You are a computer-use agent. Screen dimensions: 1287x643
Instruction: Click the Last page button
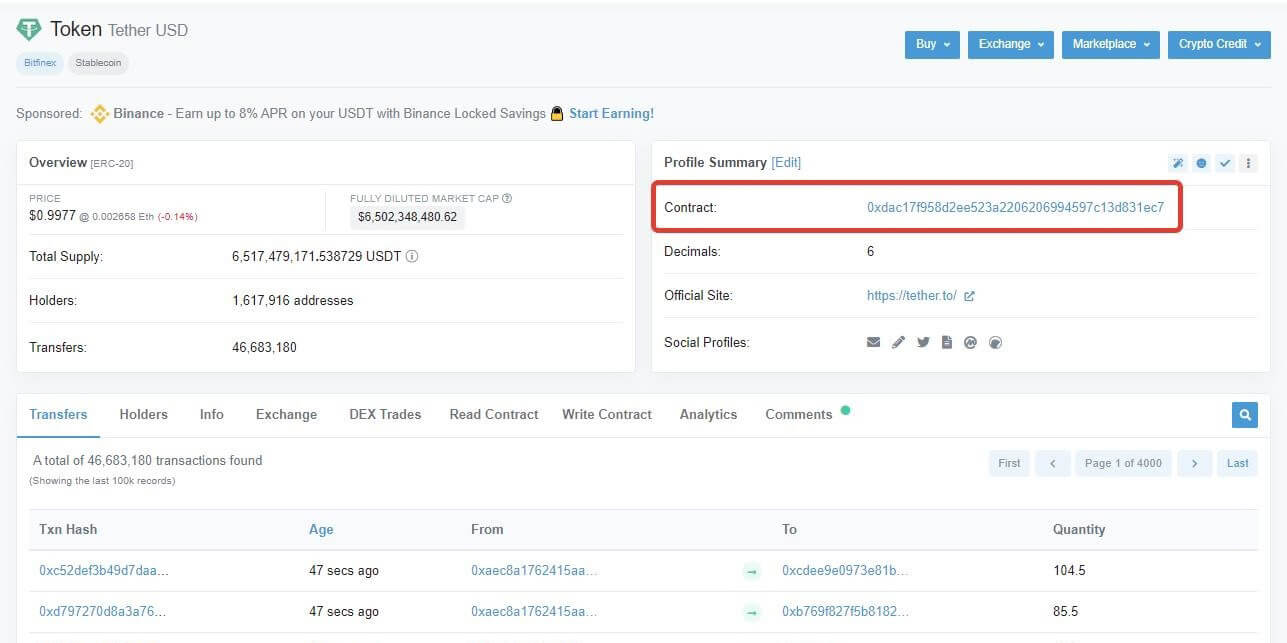click(1238, 463)
